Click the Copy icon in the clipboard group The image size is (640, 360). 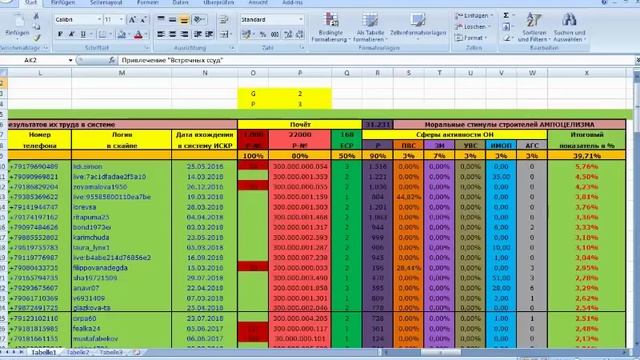tap(36, 27)
